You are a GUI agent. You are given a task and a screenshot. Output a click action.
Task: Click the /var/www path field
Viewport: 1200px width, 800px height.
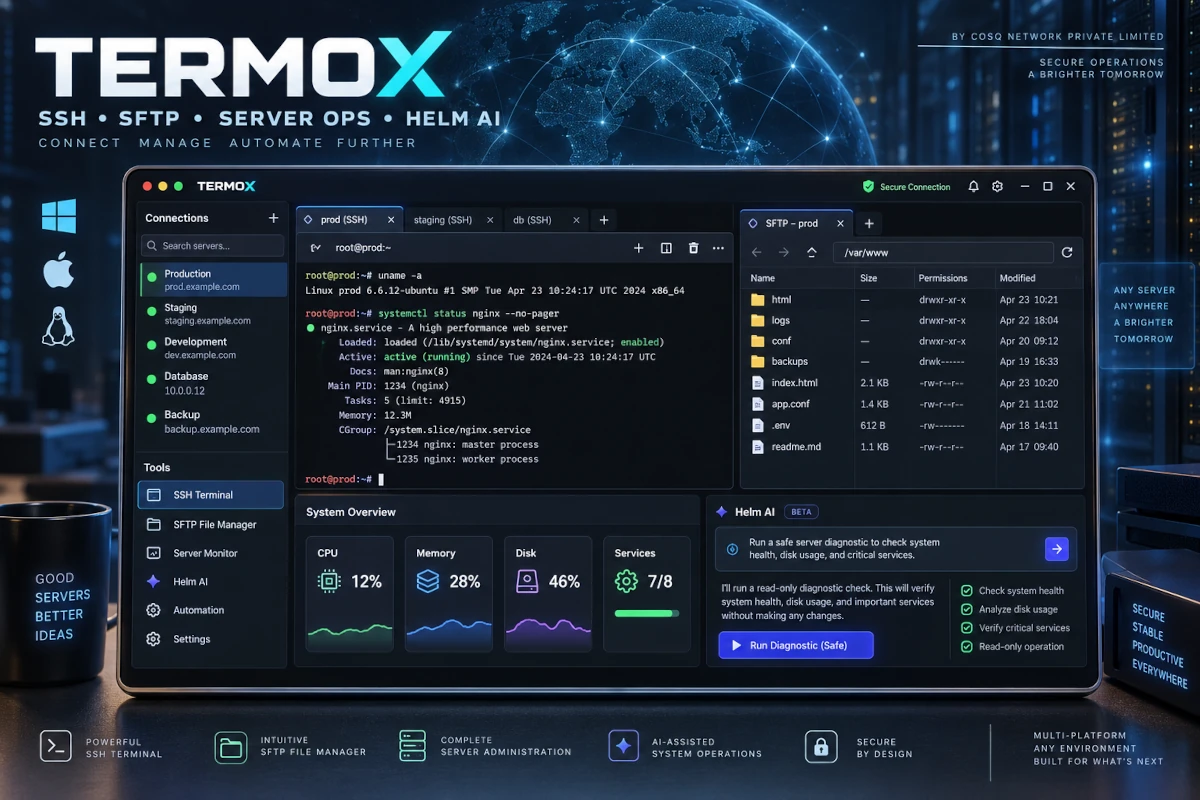click(x=943, y=253)
